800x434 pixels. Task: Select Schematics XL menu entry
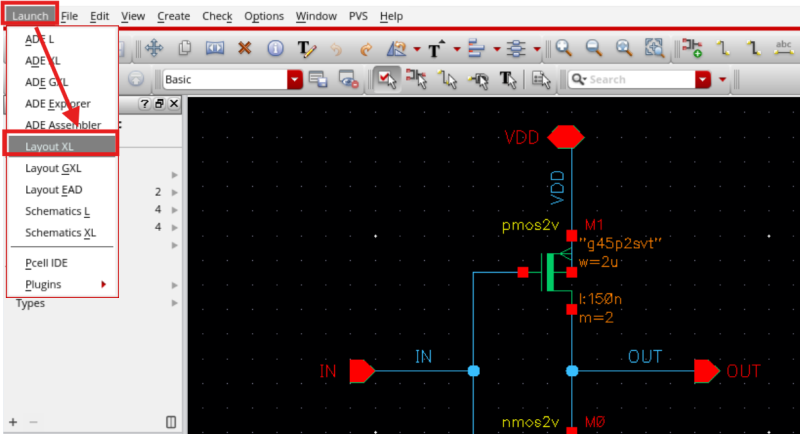[62, 233]
